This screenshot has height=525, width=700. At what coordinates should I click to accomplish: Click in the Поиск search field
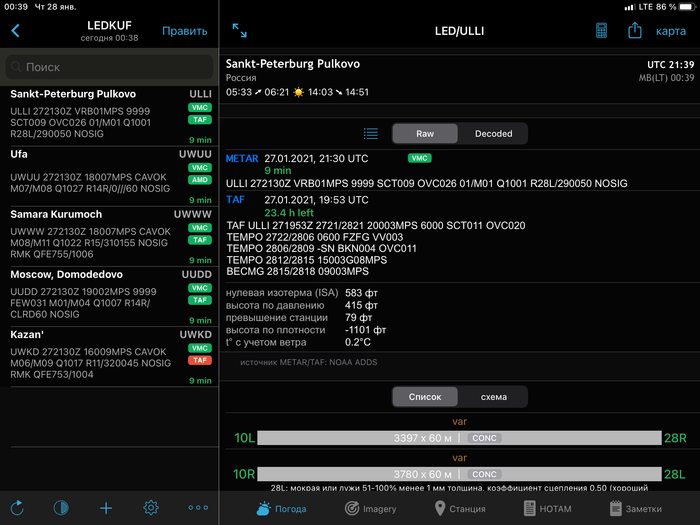(x=109, y=67)
